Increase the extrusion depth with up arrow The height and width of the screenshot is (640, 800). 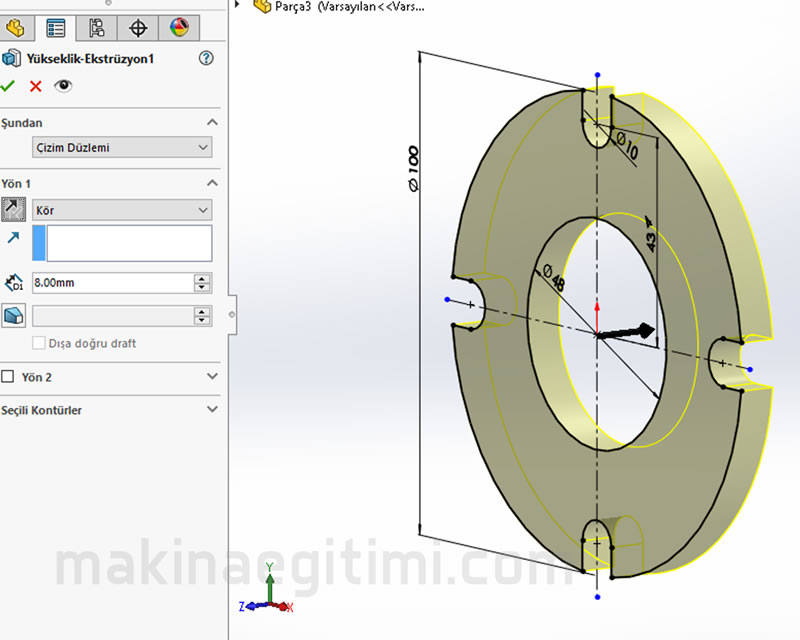203,279
